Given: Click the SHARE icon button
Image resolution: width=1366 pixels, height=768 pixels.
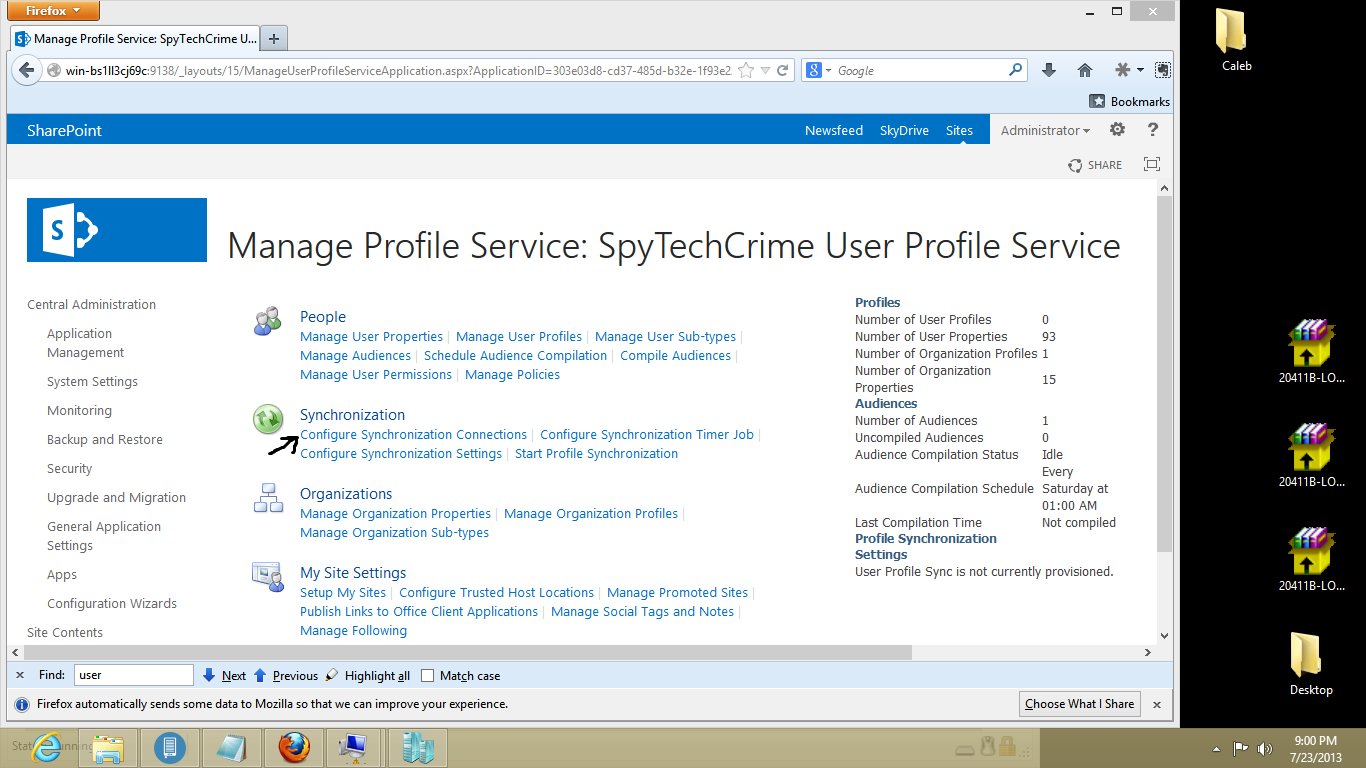Looking at the screenshot, I should coord(1095,165).
